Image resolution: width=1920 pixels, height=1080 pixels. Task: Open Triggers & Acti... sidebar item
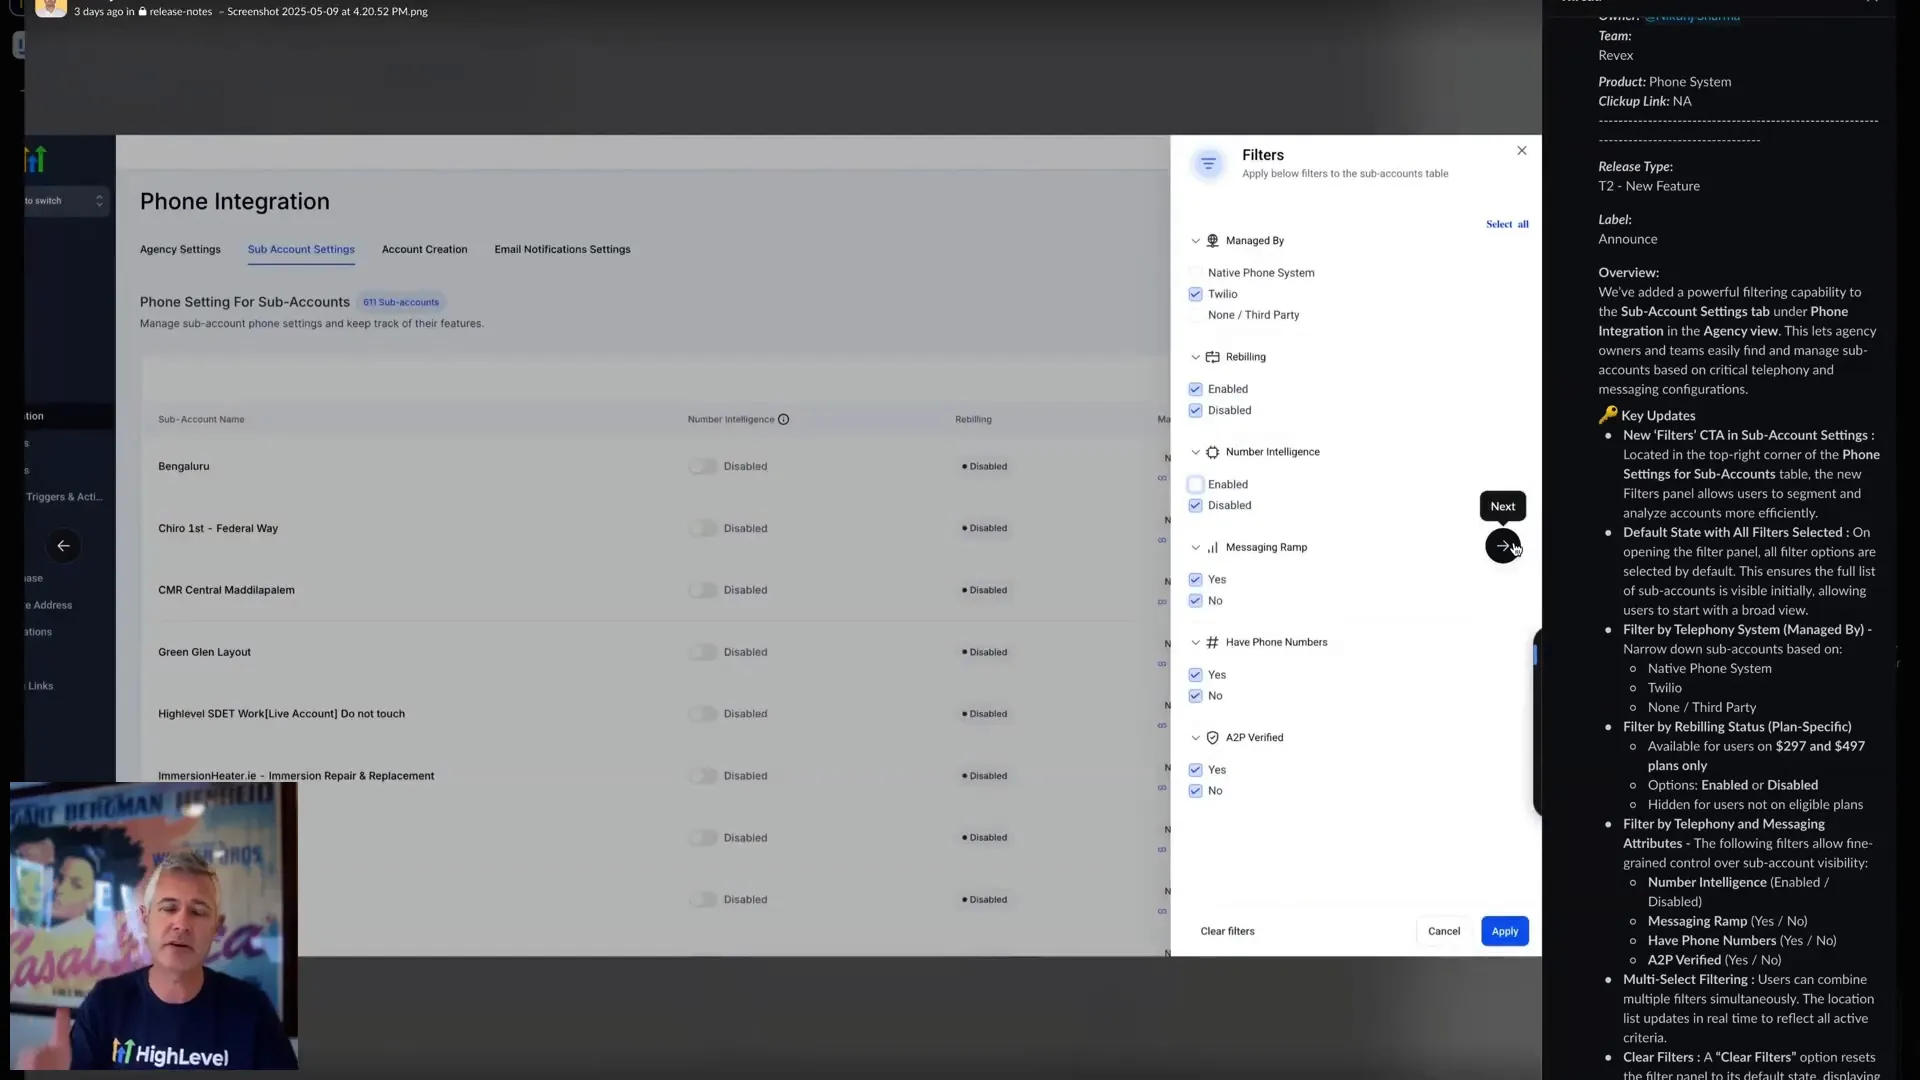point(64,497)
